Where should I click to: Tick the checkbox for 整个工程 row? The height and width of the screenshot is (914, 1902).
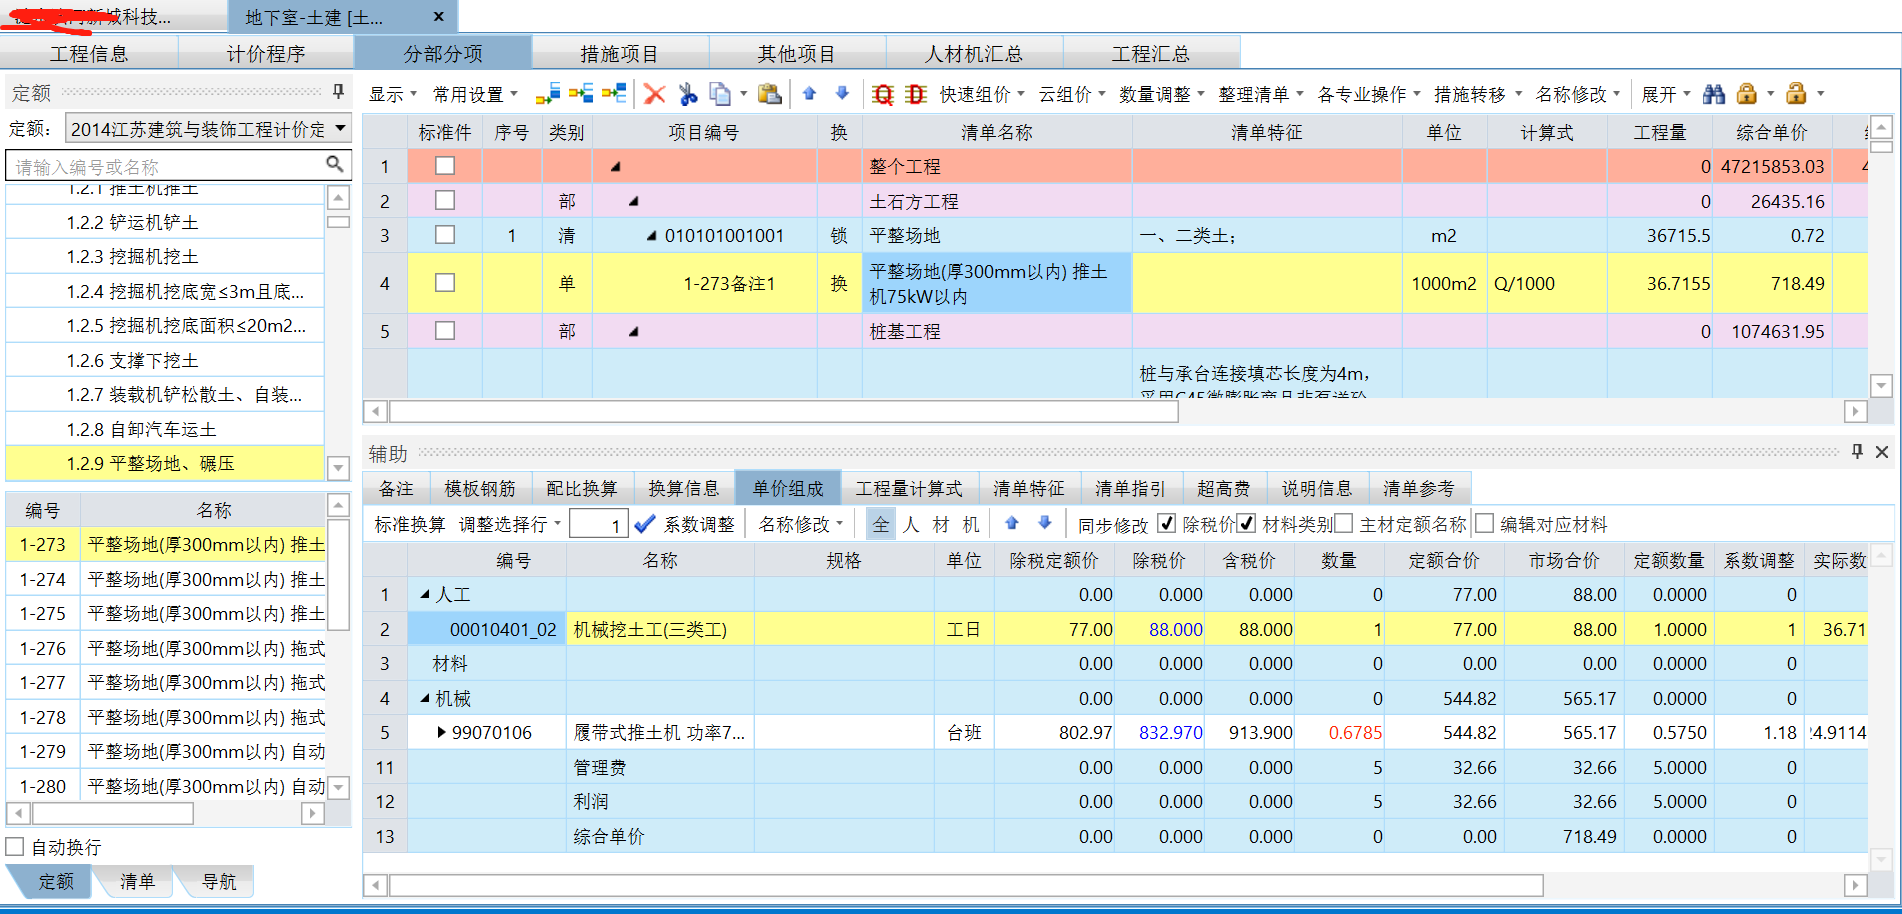click(445, 166)
